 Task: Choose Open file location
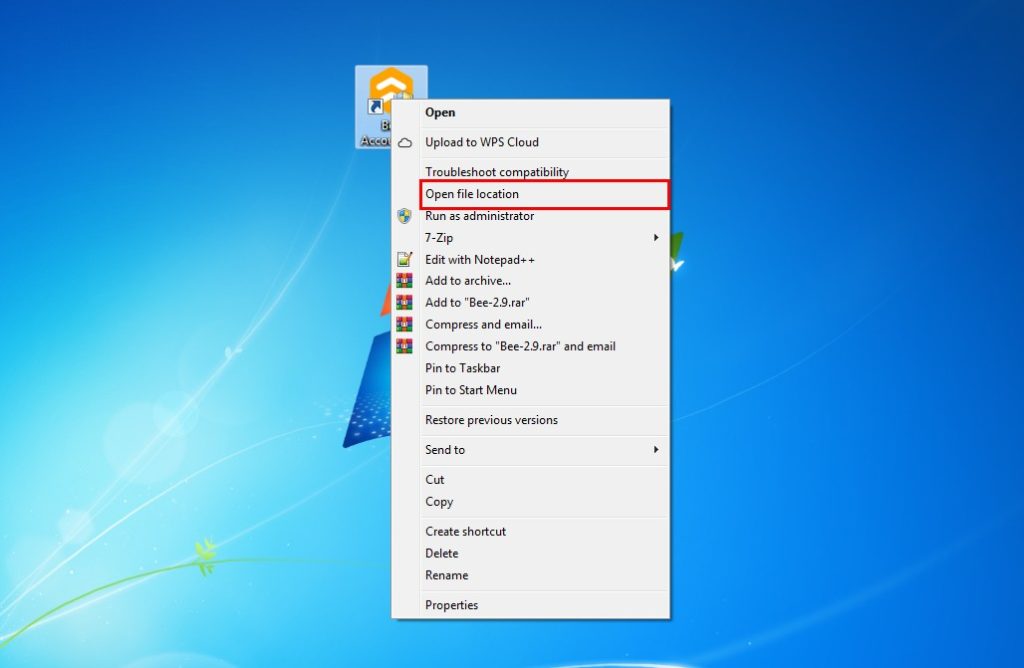pos(472,194)
